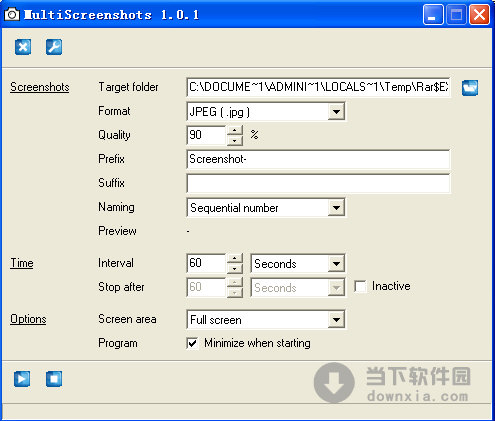Click the Stop after label
The image size is (495, 421).
(121, 287)
